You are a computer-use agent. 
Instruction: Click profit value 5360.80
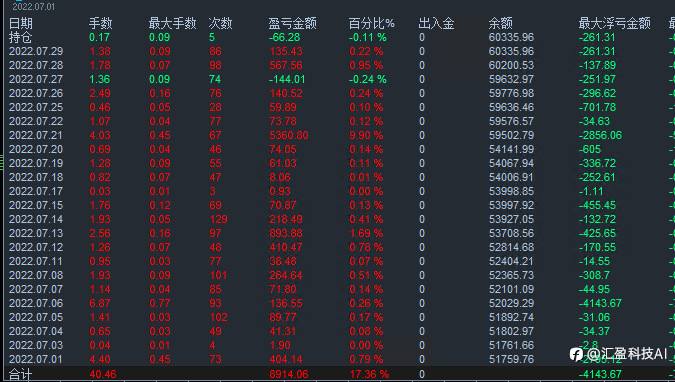tap(288, 135)
